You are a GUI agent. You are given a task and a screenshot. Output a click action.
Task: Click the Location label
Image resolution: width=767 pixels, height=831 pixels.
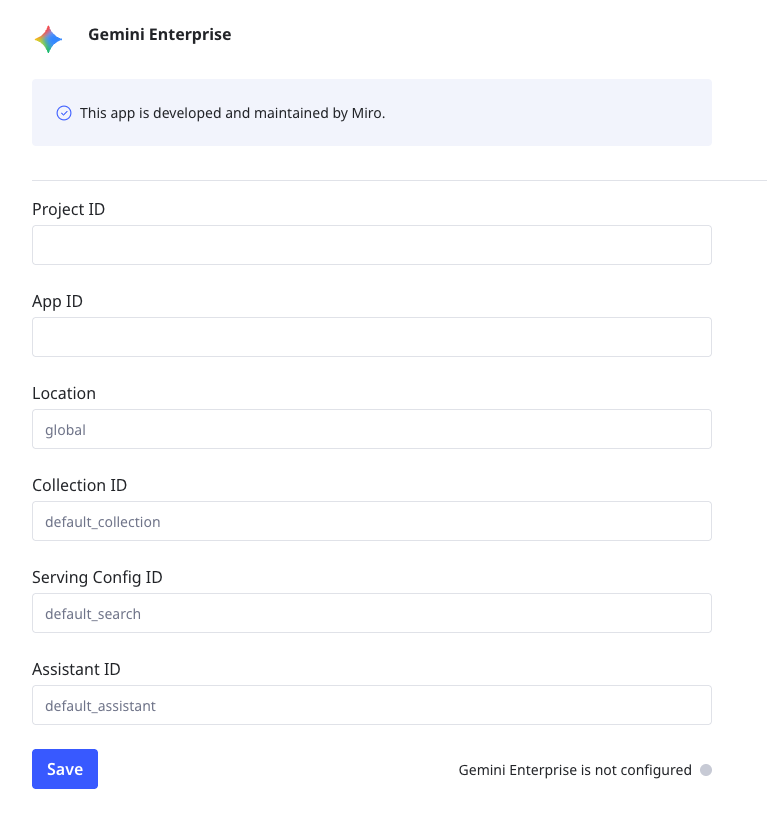(x=64, y=393)
